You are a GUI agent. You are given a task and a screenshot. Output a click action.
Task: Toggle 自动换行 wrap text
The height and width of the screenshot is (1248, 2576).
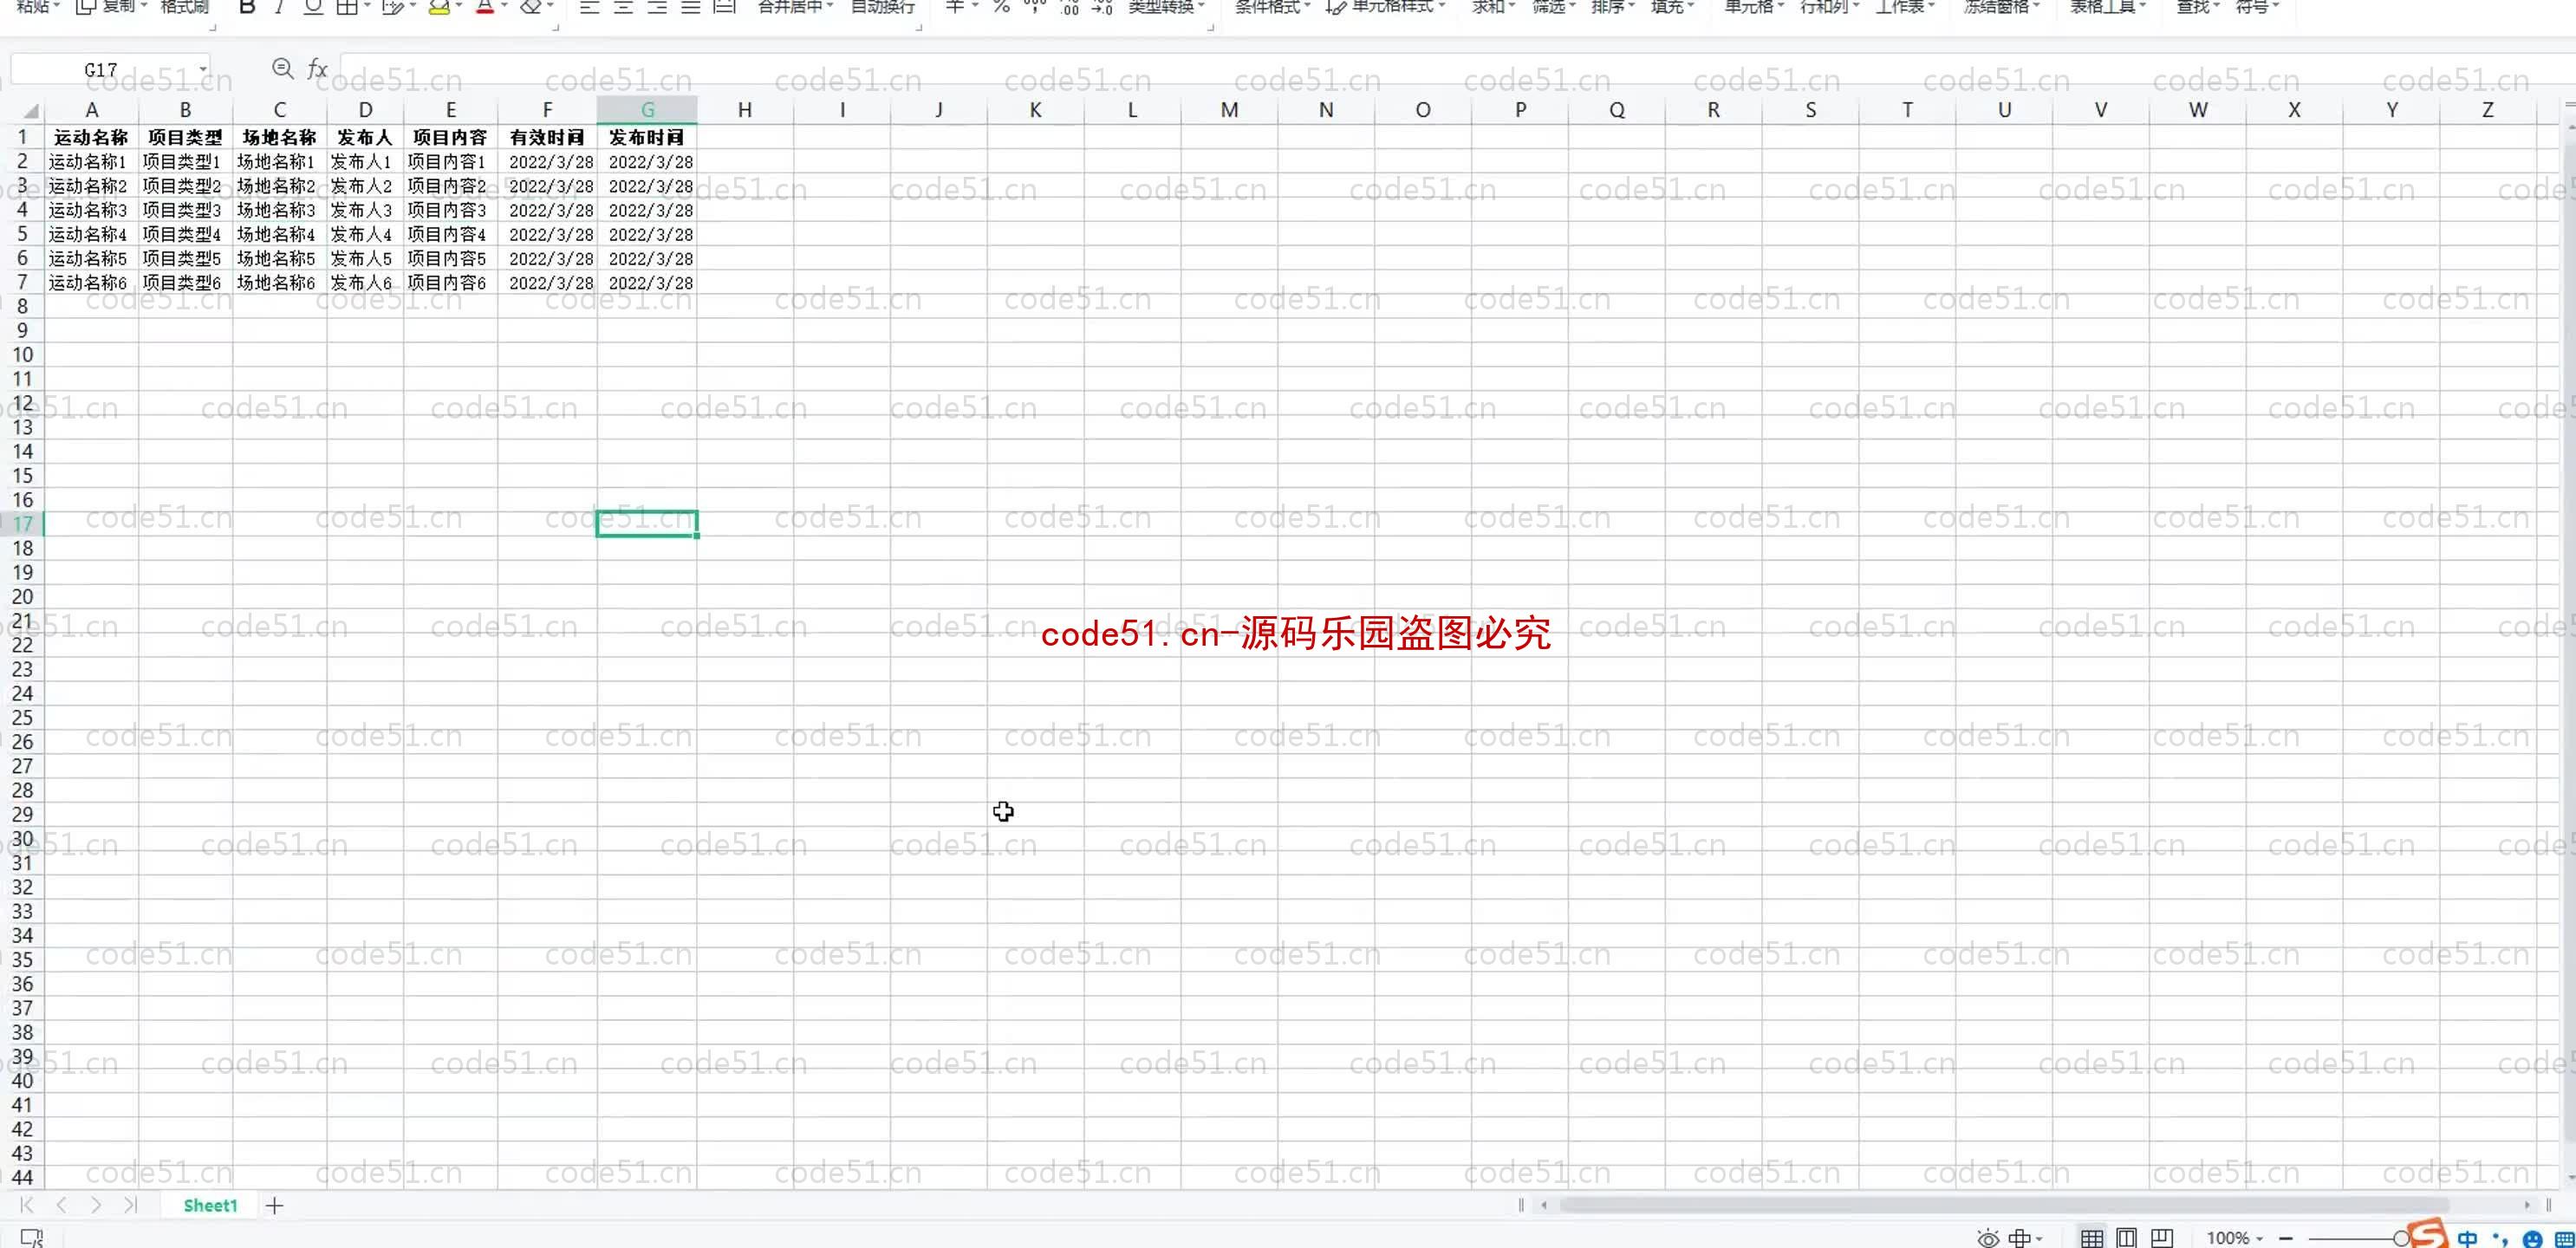pos(883,7)
